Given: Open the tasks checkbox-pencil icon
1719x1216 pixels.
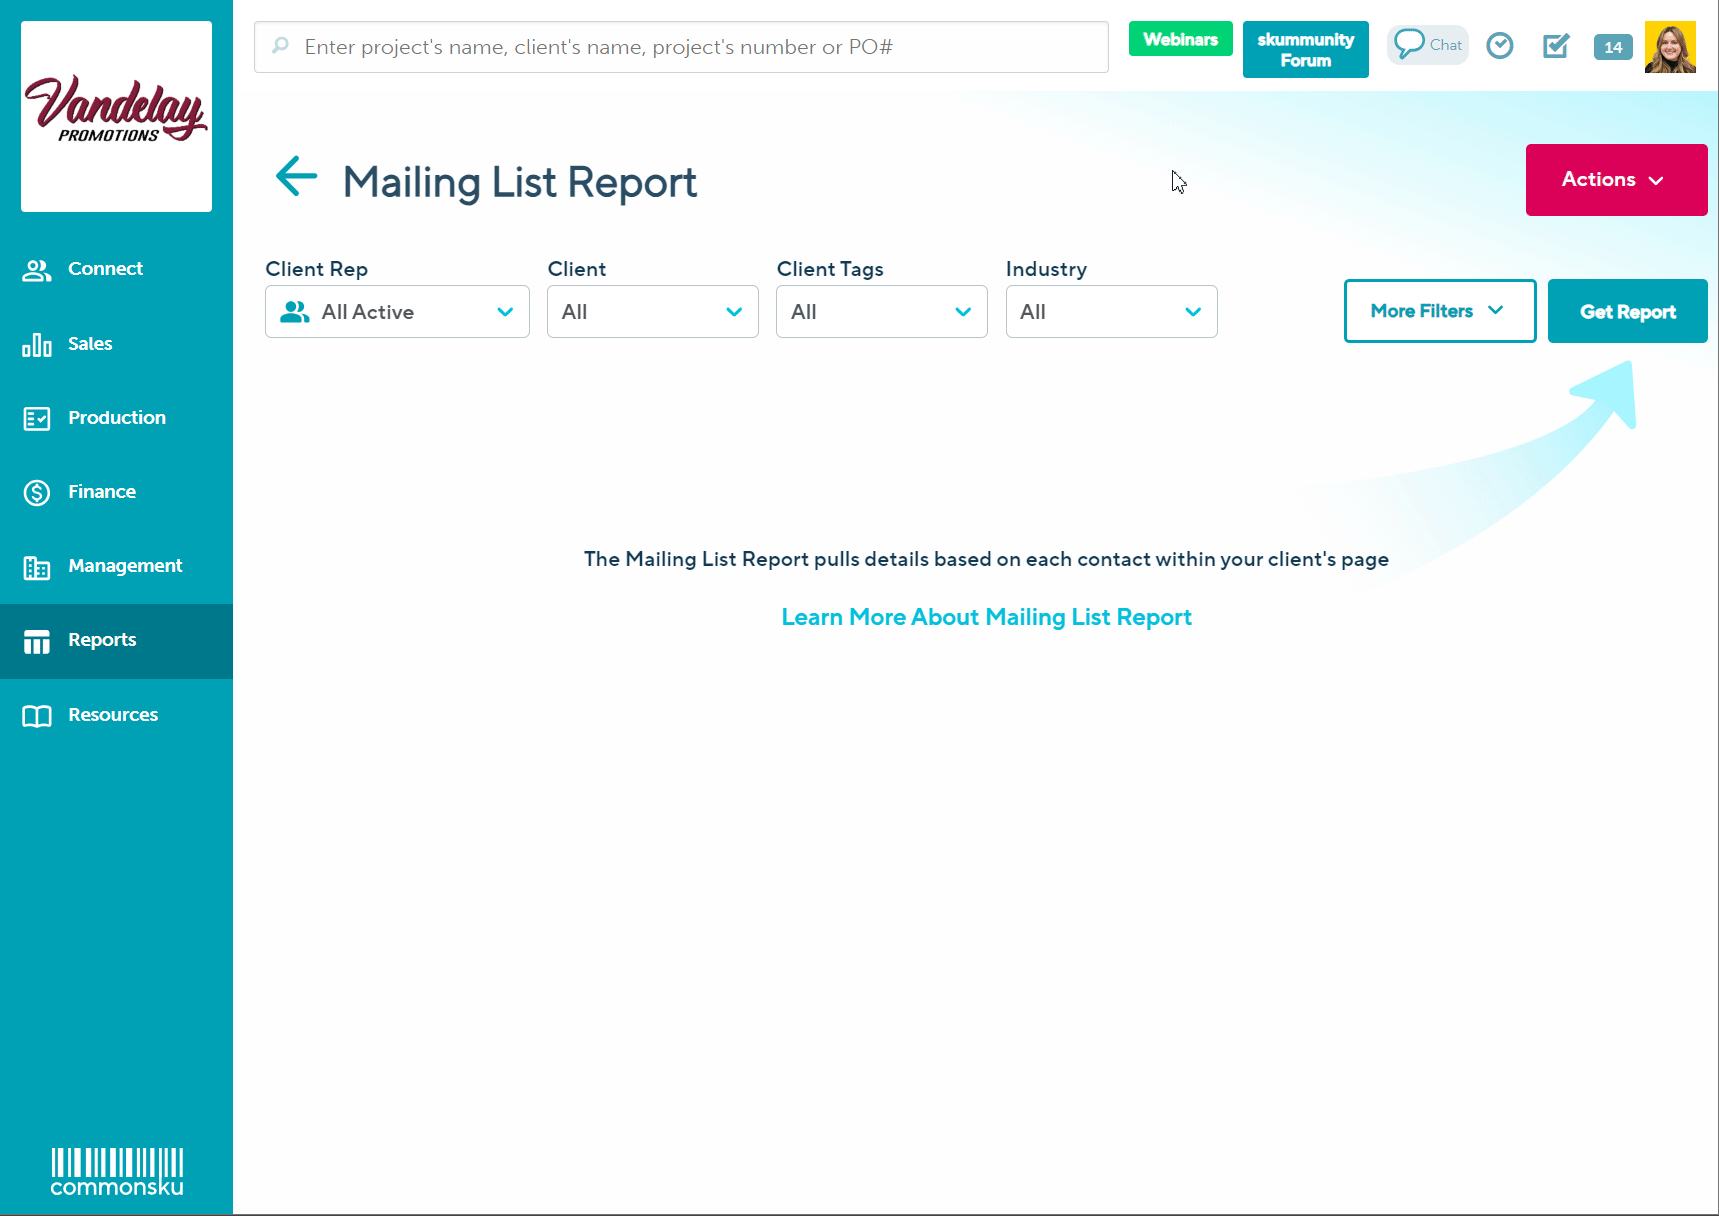Looking at the screenshot, I should [x=1555, y=46].
